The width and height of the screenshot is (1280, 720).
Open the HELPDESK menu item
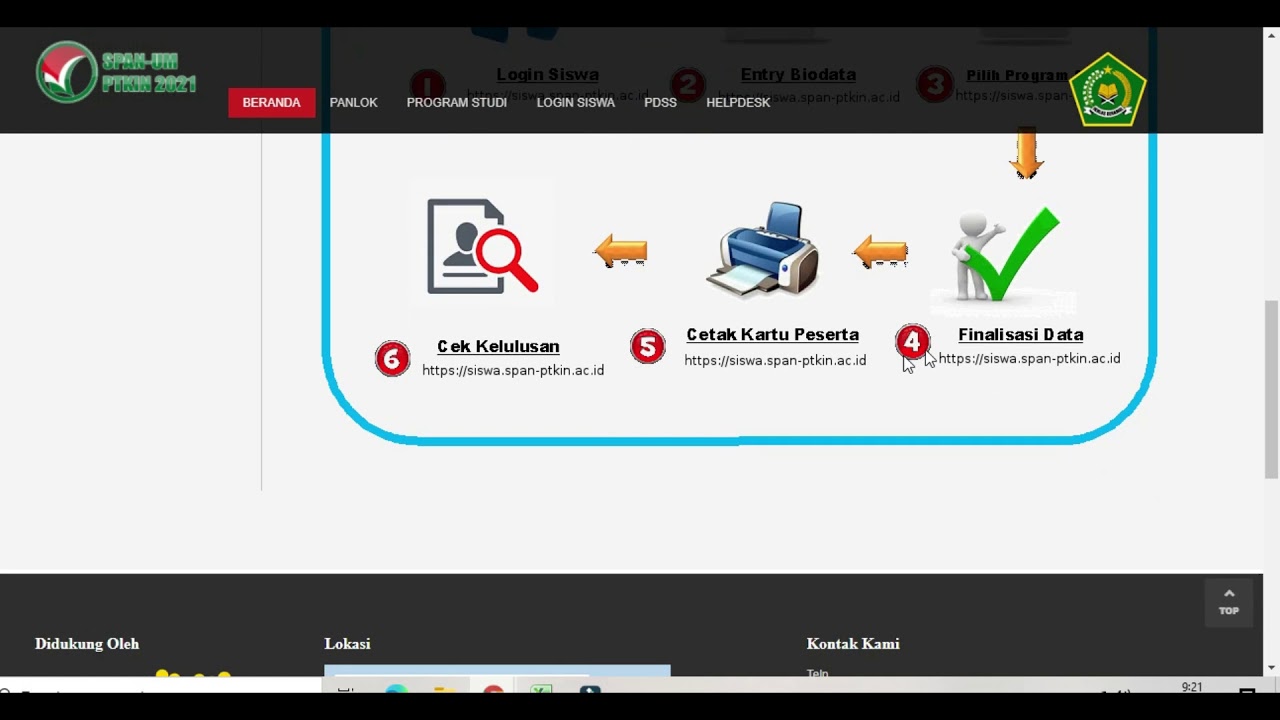738,102
